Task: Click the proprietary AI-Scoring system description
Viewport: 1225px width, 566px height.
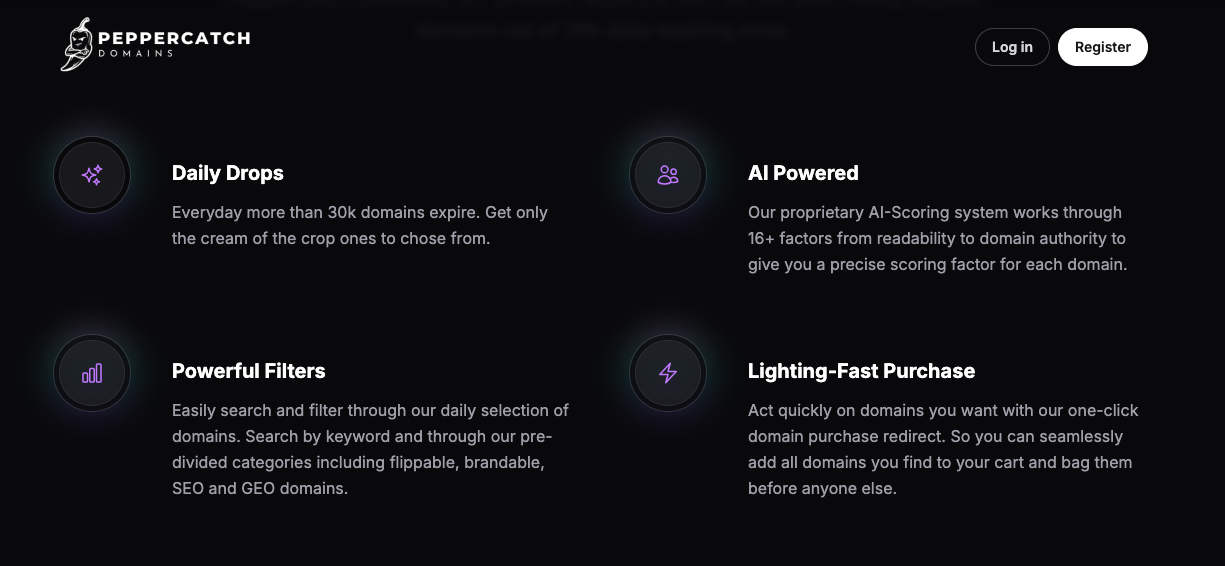Action: [936, 238]
